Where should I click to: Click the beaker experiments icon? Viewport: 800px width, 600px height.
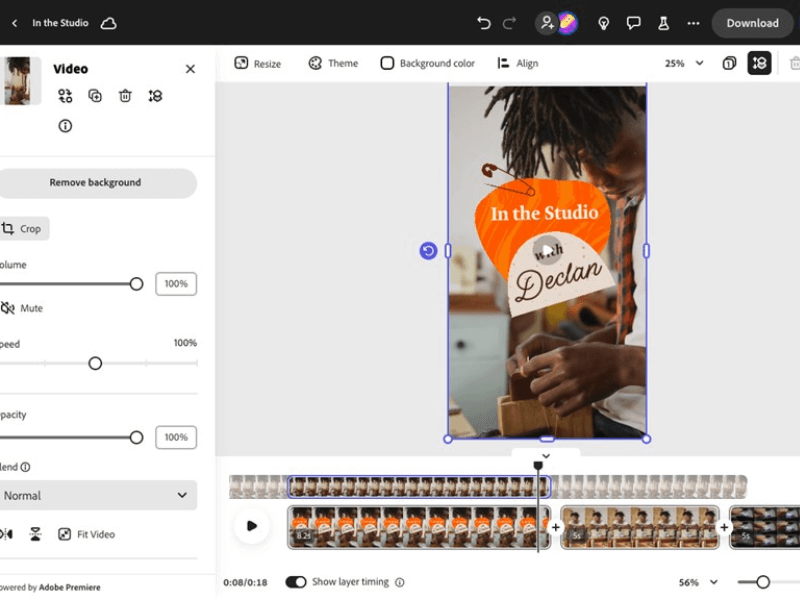663,23
